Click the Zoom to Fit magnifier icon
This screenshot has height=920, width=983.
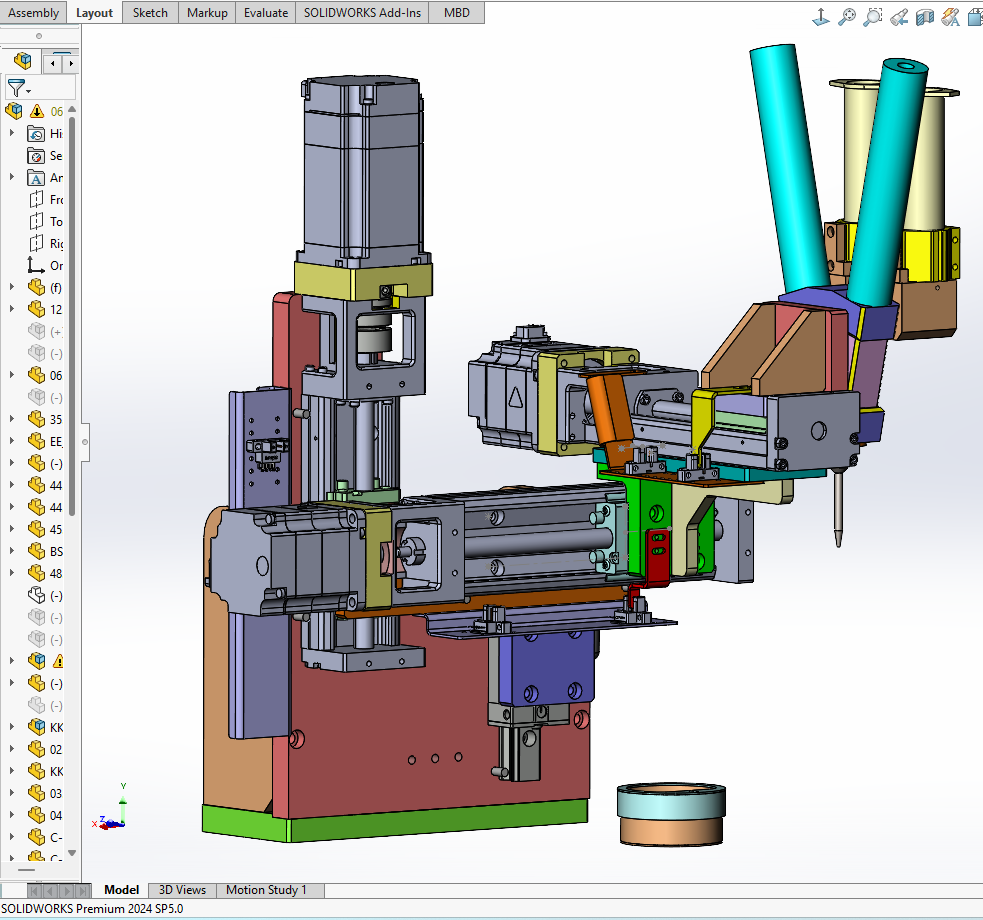click(x=847, y=16)
